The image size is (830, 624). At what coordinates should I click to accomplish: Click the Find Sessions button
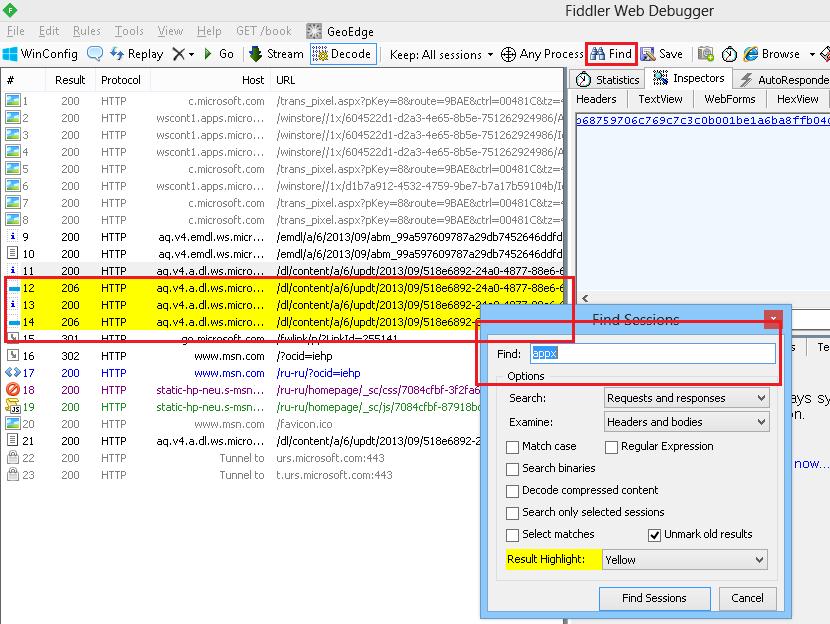coord(654,599)
